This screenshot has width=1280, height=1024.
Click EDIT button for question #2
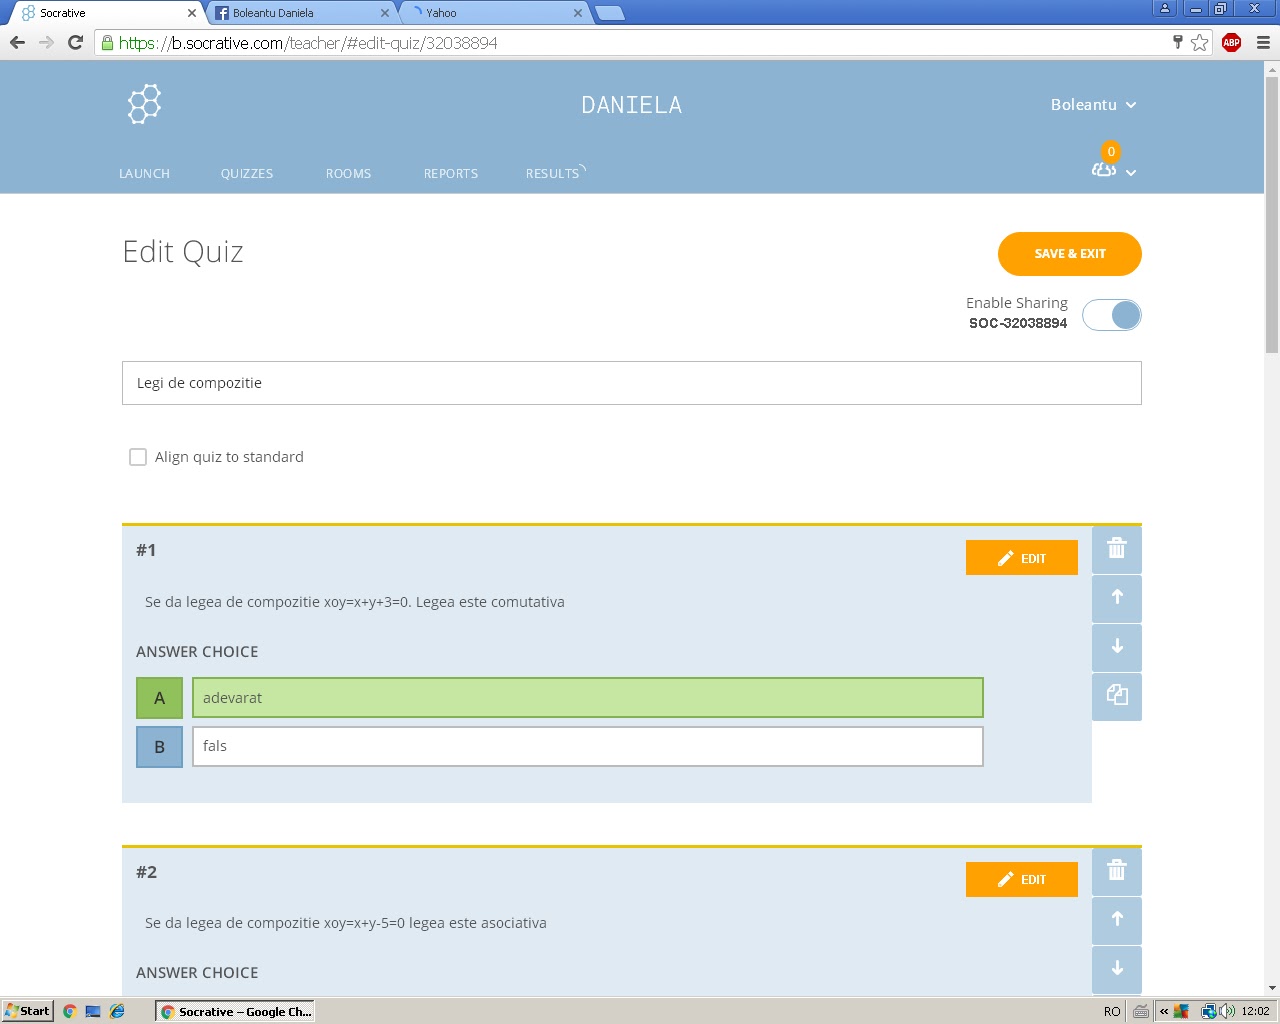1022,879
